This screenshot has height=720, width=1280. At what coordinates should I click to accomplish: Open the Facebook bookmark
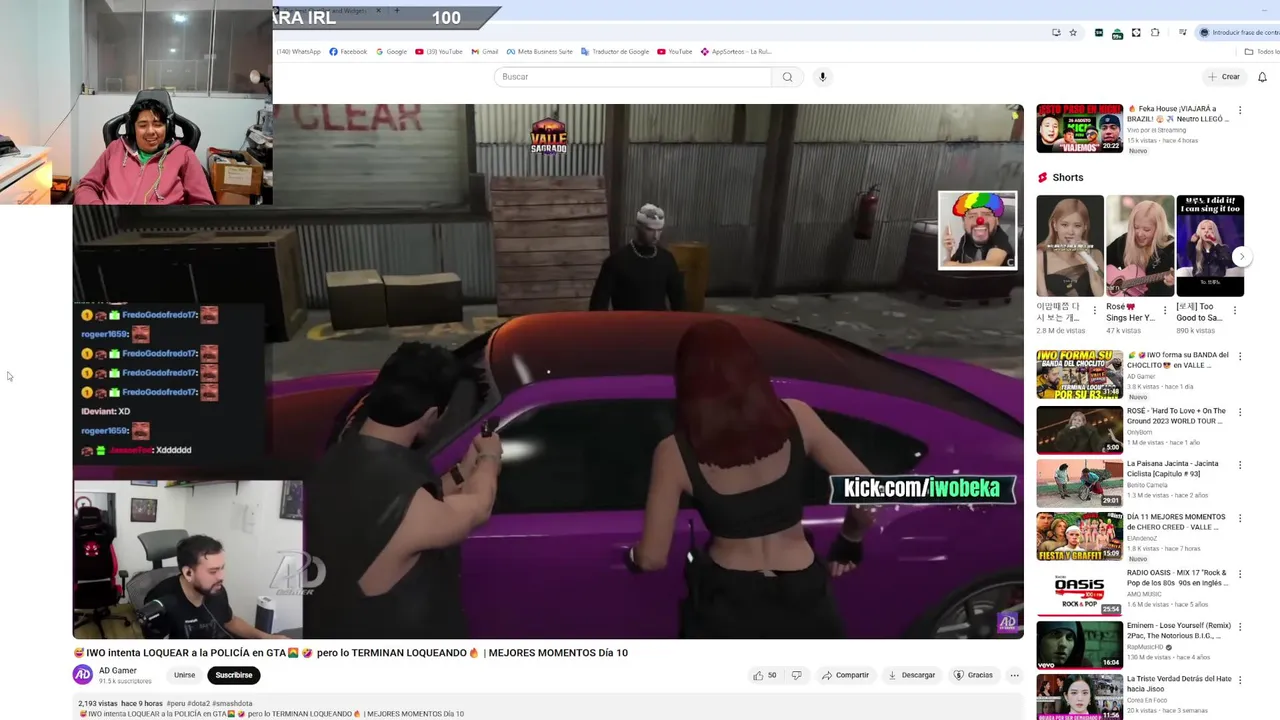tap(348, 52)
